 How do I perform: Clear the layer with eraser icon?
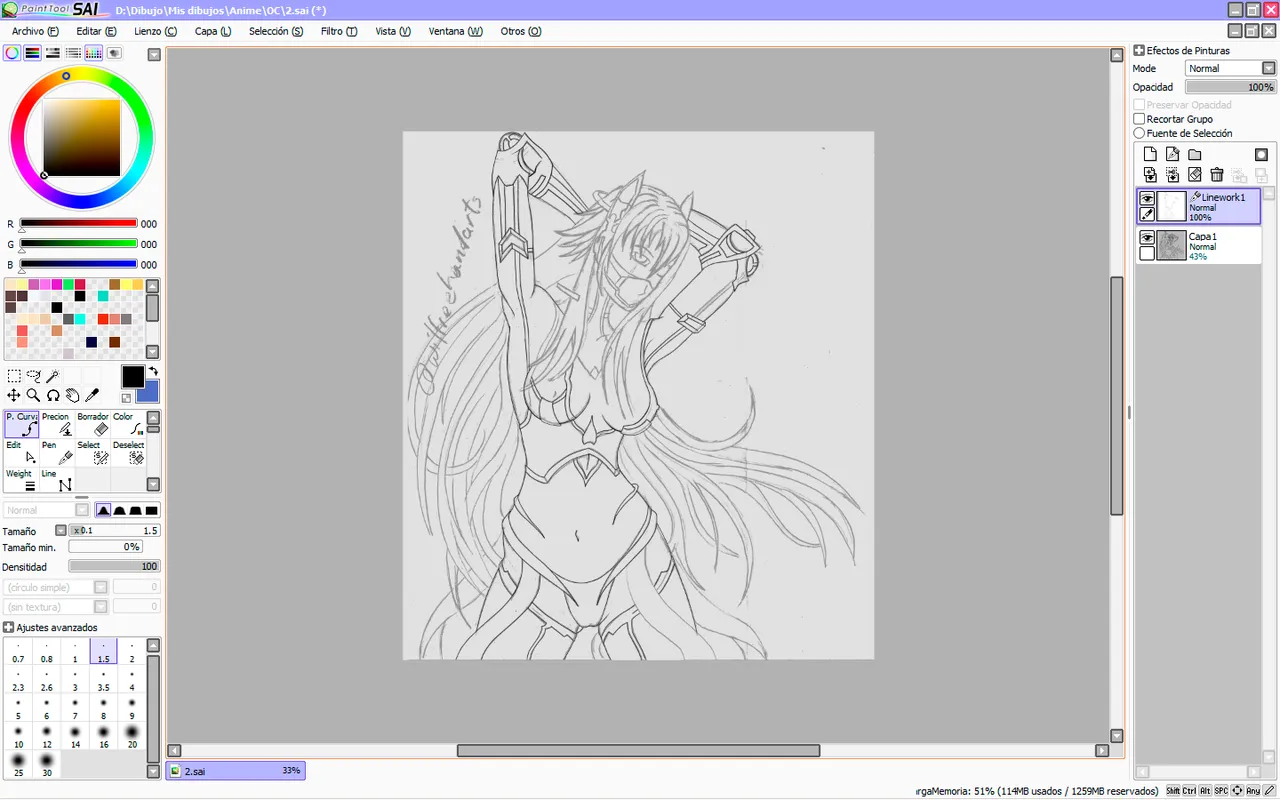1195,175
